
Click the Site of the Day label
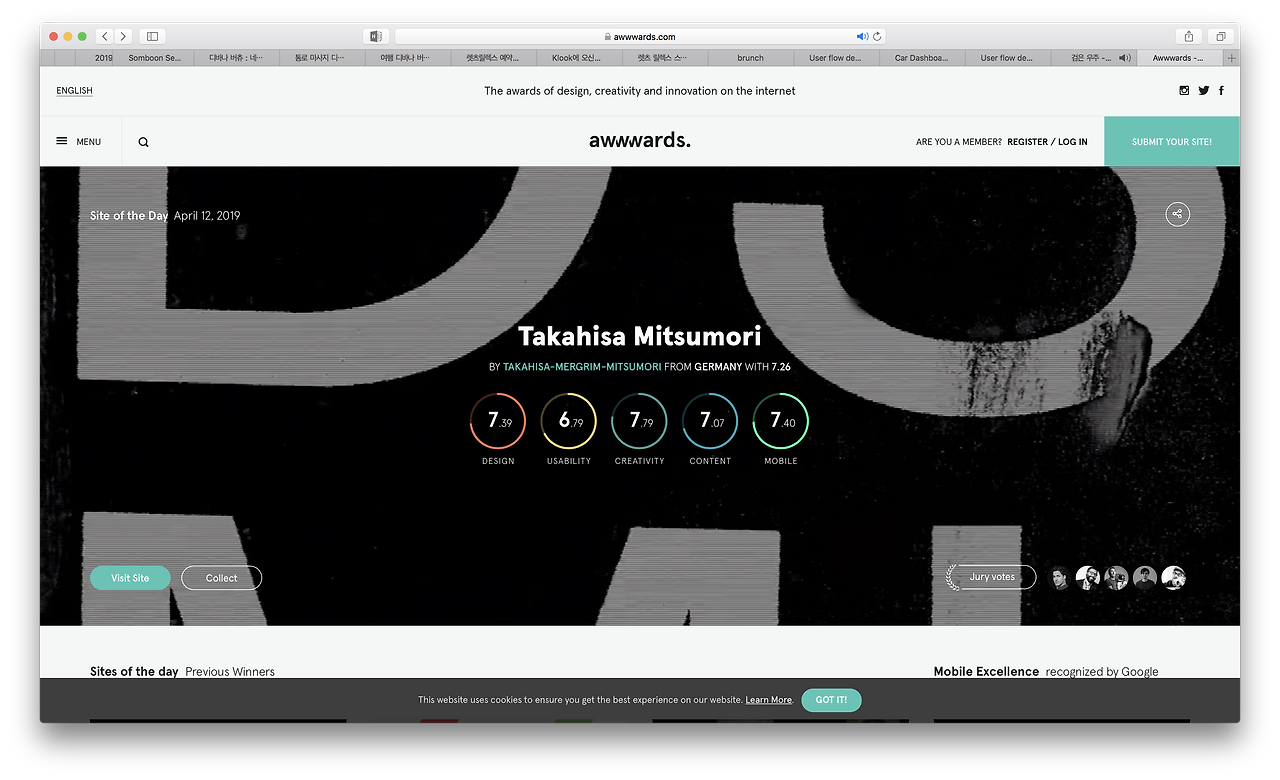pos(129,216)
